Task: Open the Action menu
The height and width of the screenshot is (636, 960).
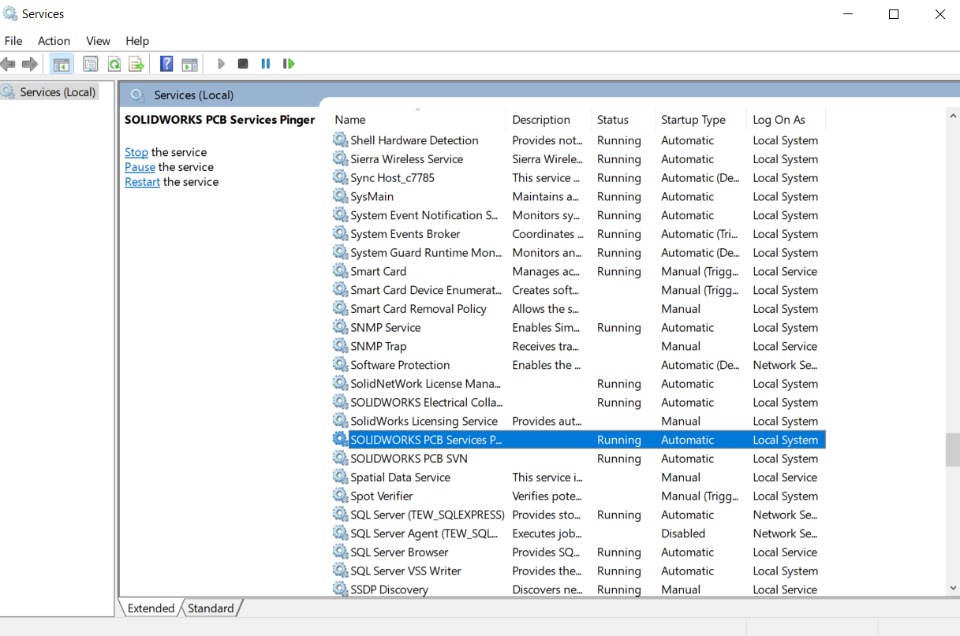Action: tap(54, 41)
